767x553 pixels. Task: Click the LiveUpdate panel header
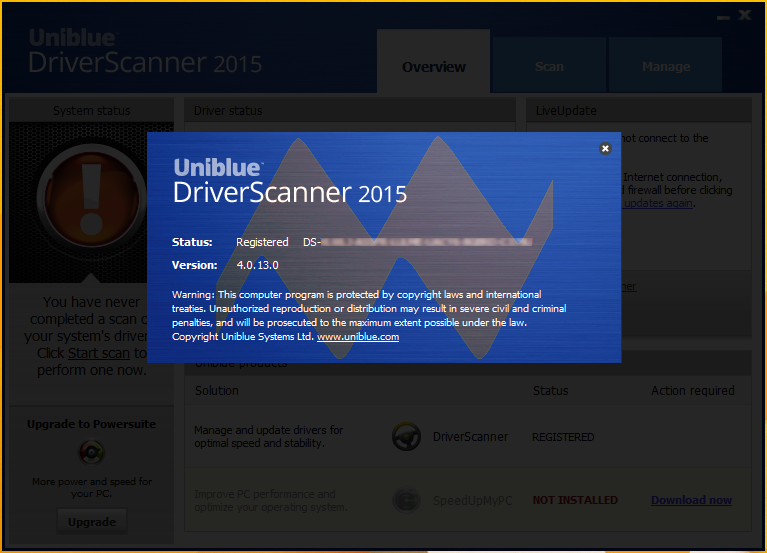(638, 111)
